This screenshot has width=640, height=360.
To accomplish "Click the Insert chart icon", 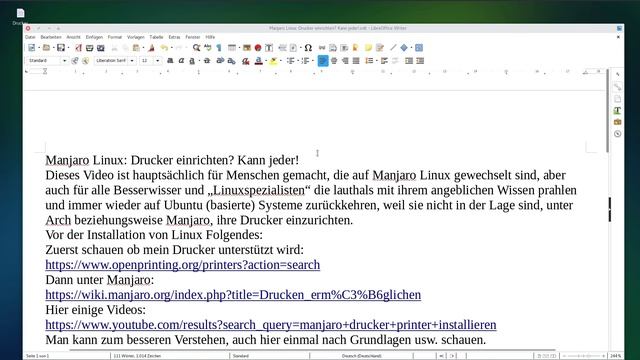I will [x=258, y=48].
